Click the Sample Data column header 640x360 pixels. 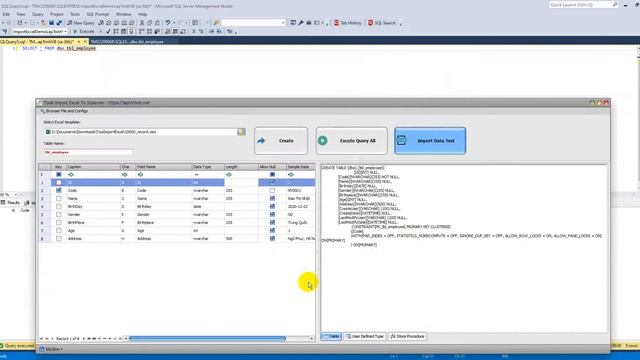click(x=300, y=167)
